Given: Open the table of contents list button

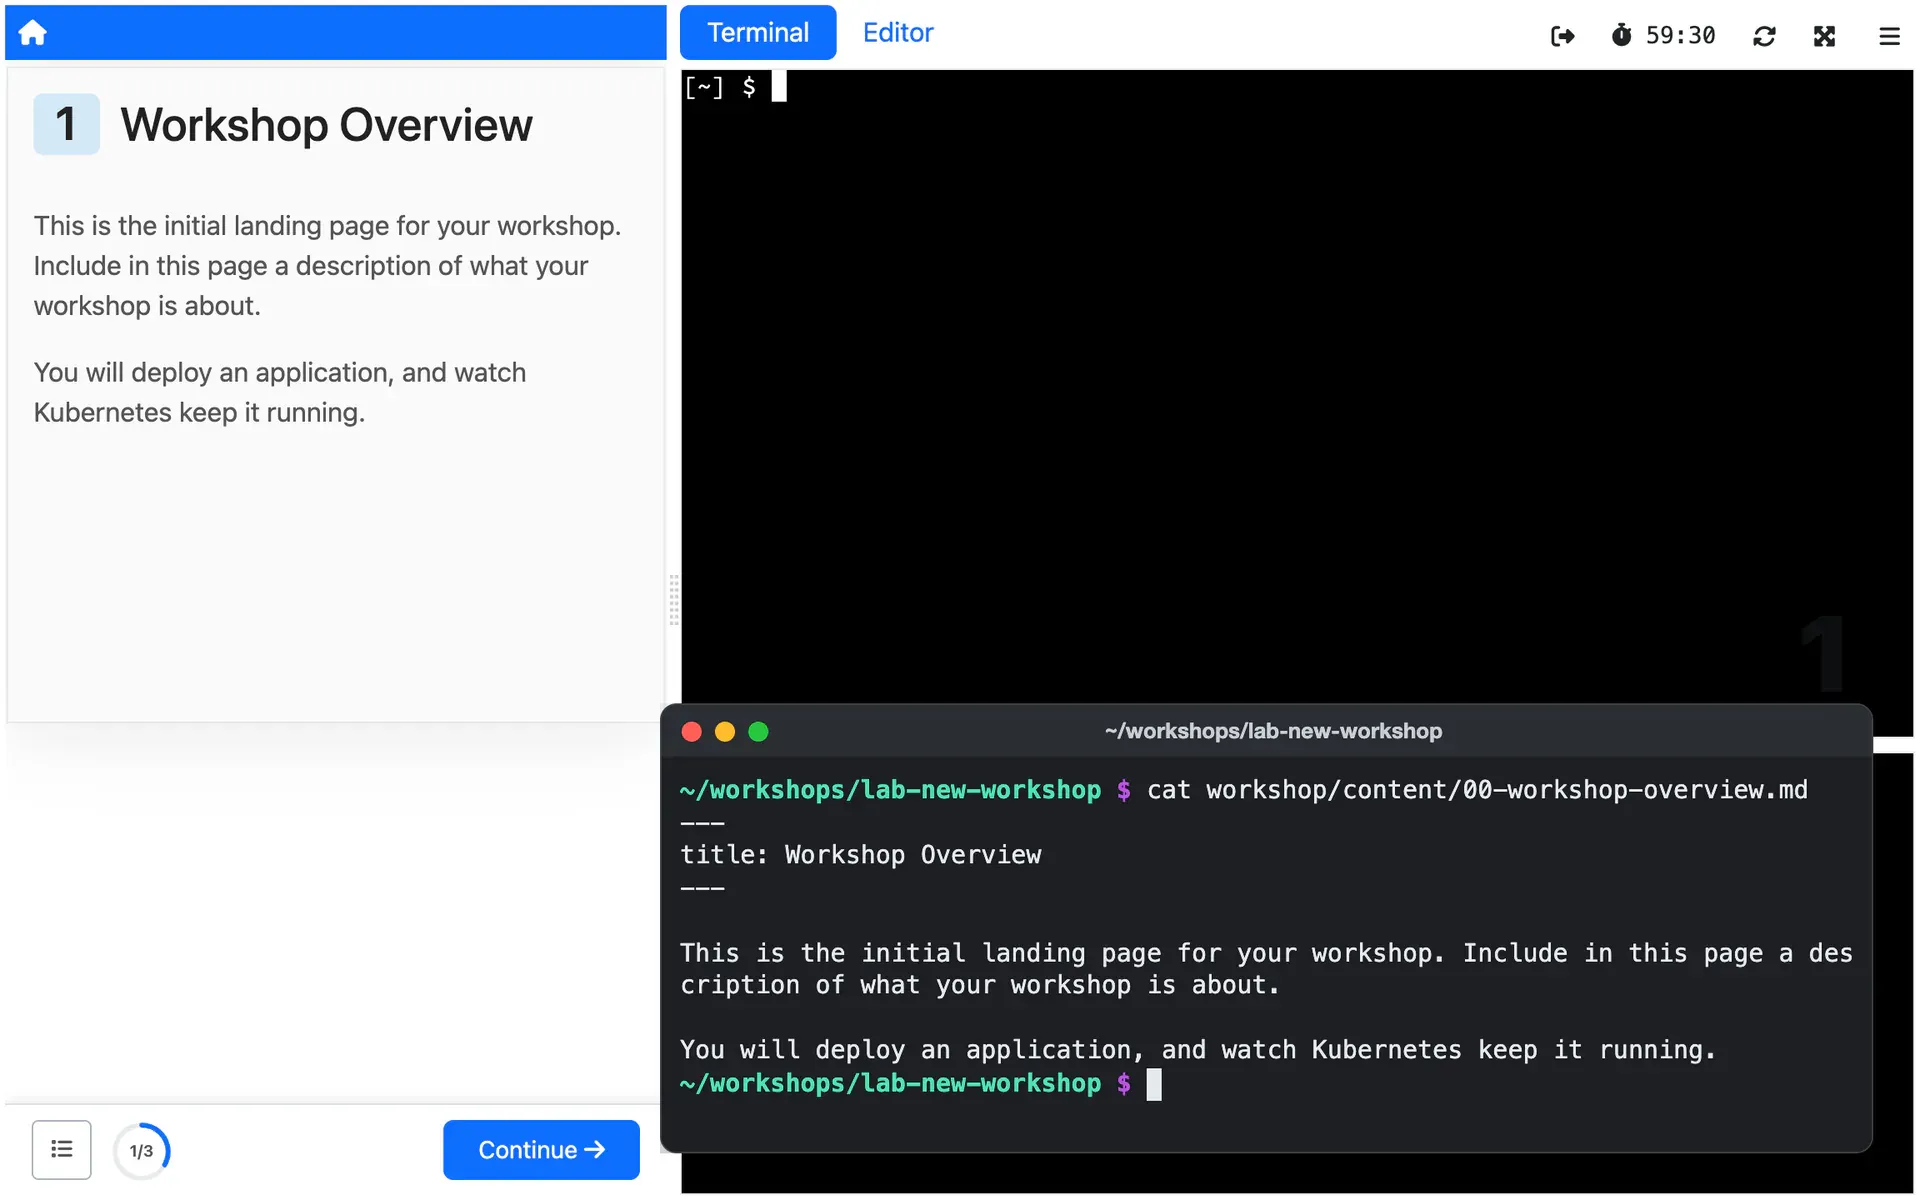Looking at the screenshot, I should coord(62,1150).
